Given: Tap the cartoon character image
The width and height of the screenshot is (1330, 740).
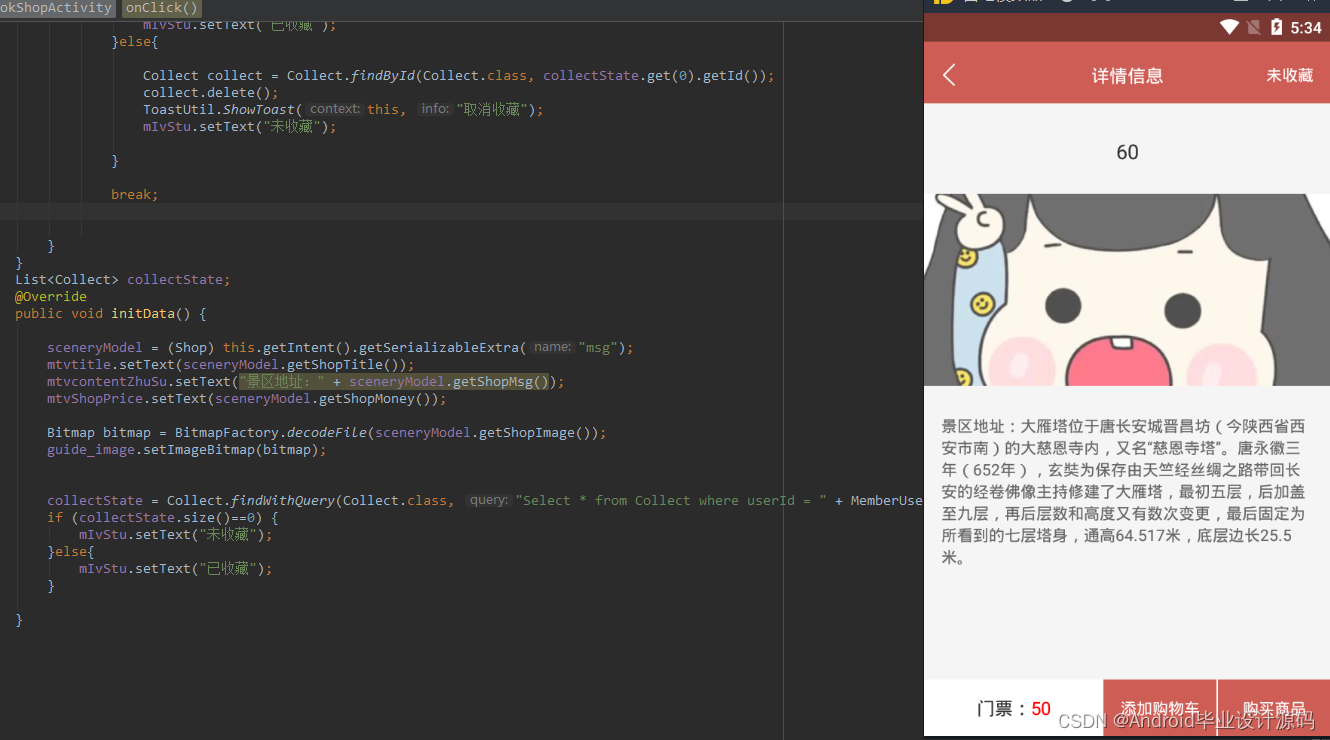Looking at the screenshot, I should [x=1128, y=288].
